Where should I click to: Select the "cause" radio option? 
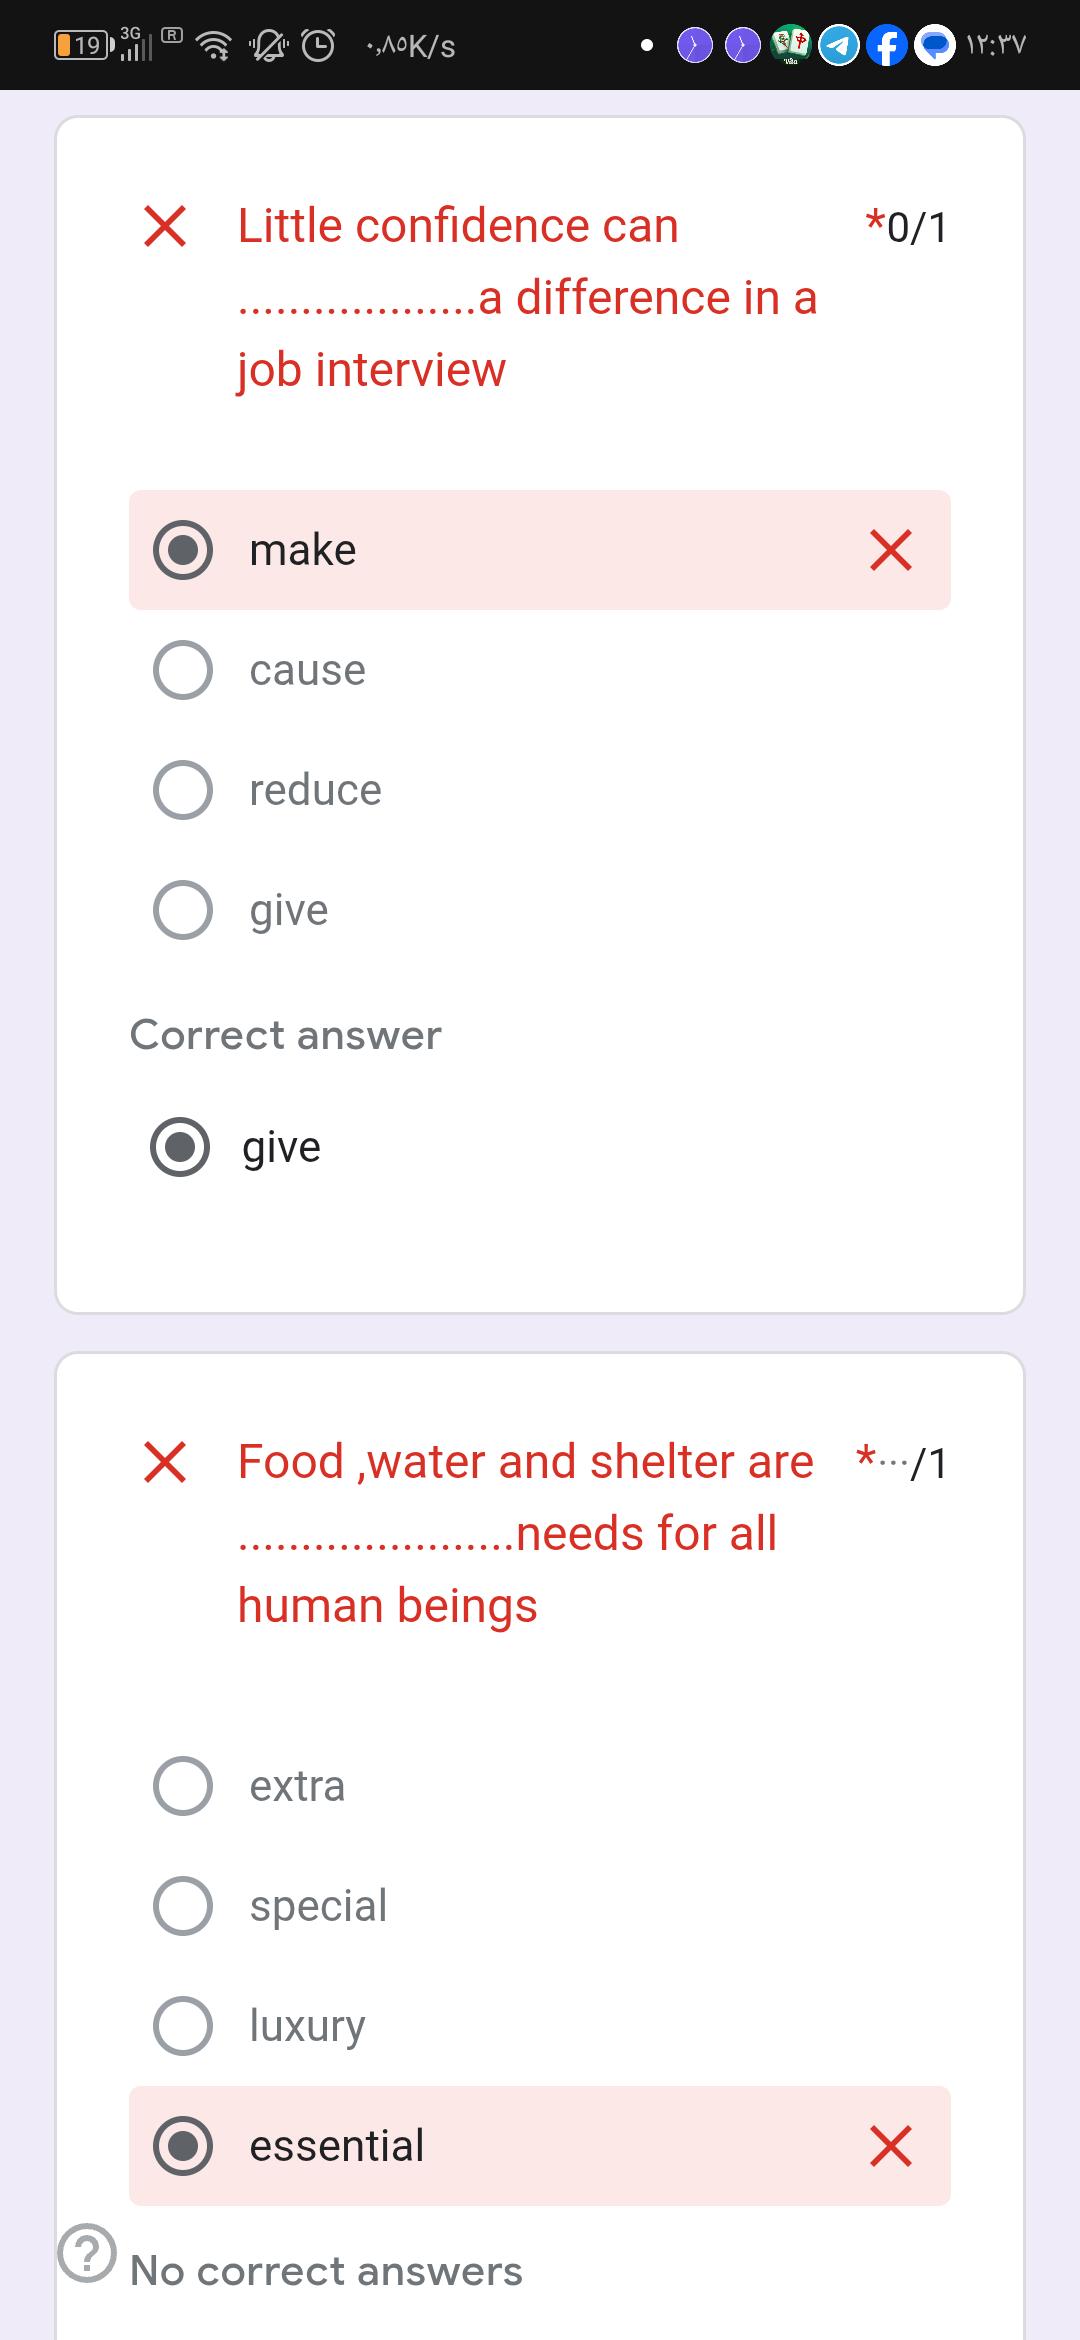tap(183, 670)
